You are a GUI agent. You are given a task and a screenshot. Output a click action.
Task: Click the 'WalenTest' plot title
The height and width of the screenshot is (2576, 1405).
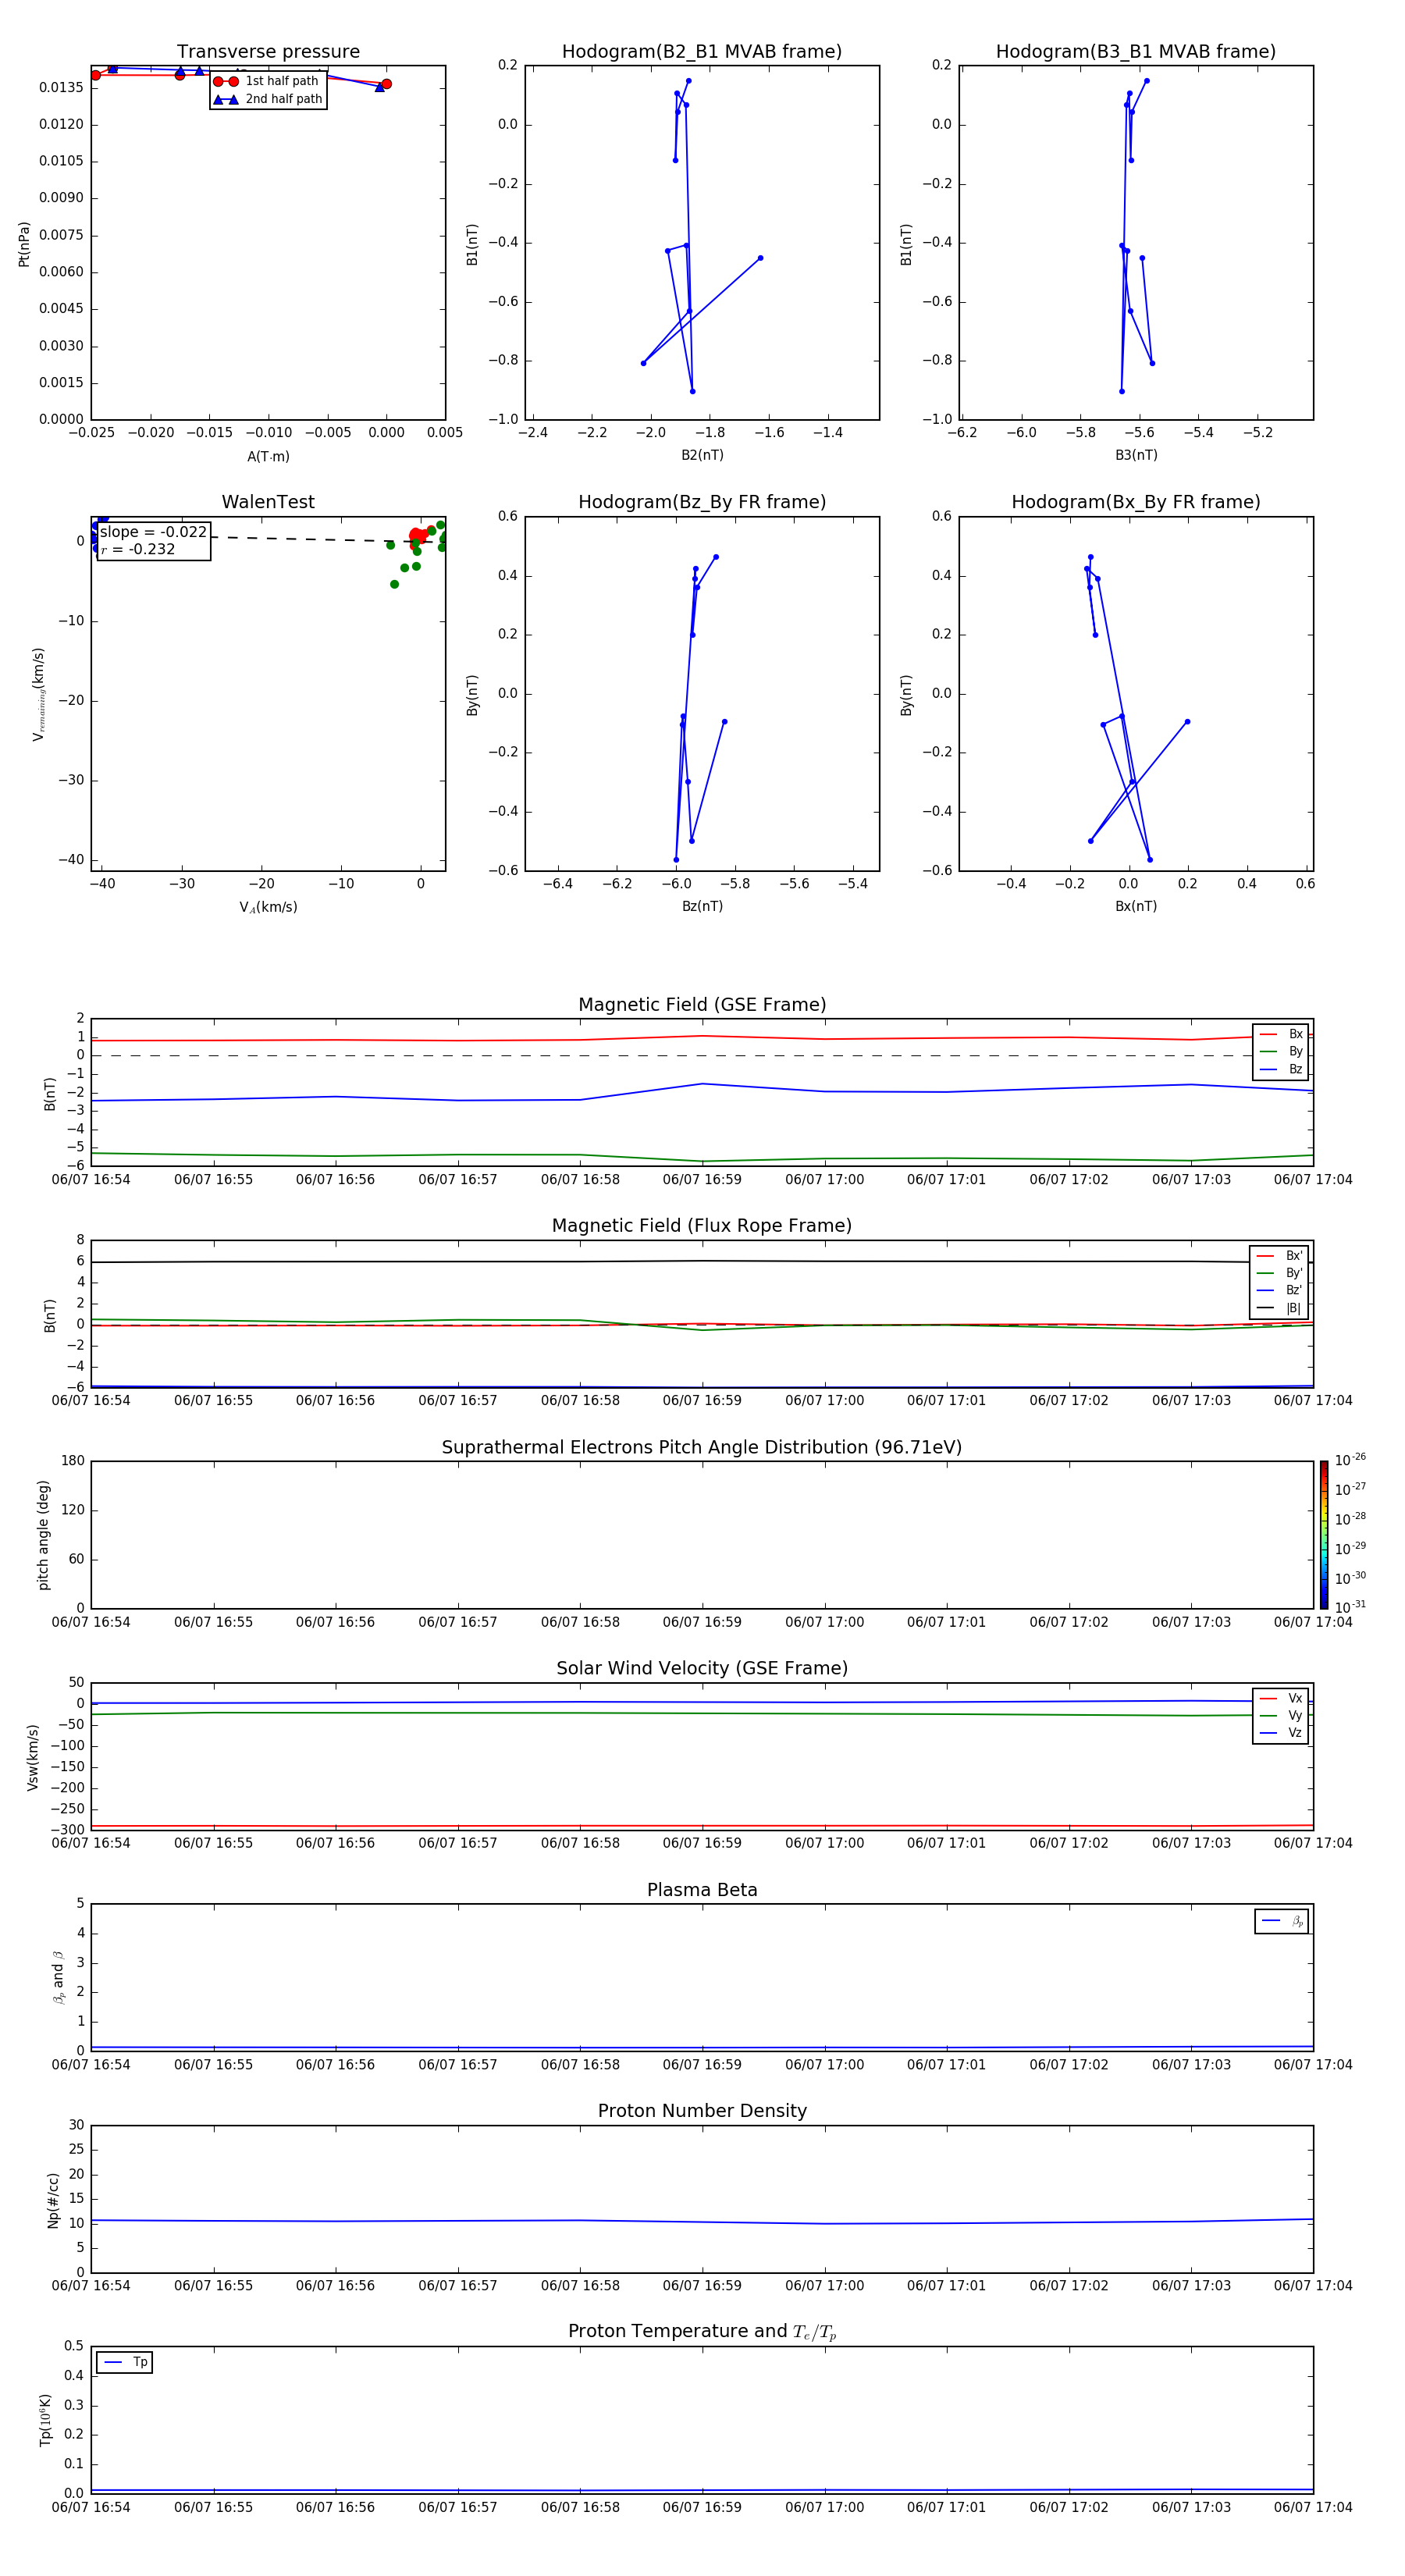(268, 502)
